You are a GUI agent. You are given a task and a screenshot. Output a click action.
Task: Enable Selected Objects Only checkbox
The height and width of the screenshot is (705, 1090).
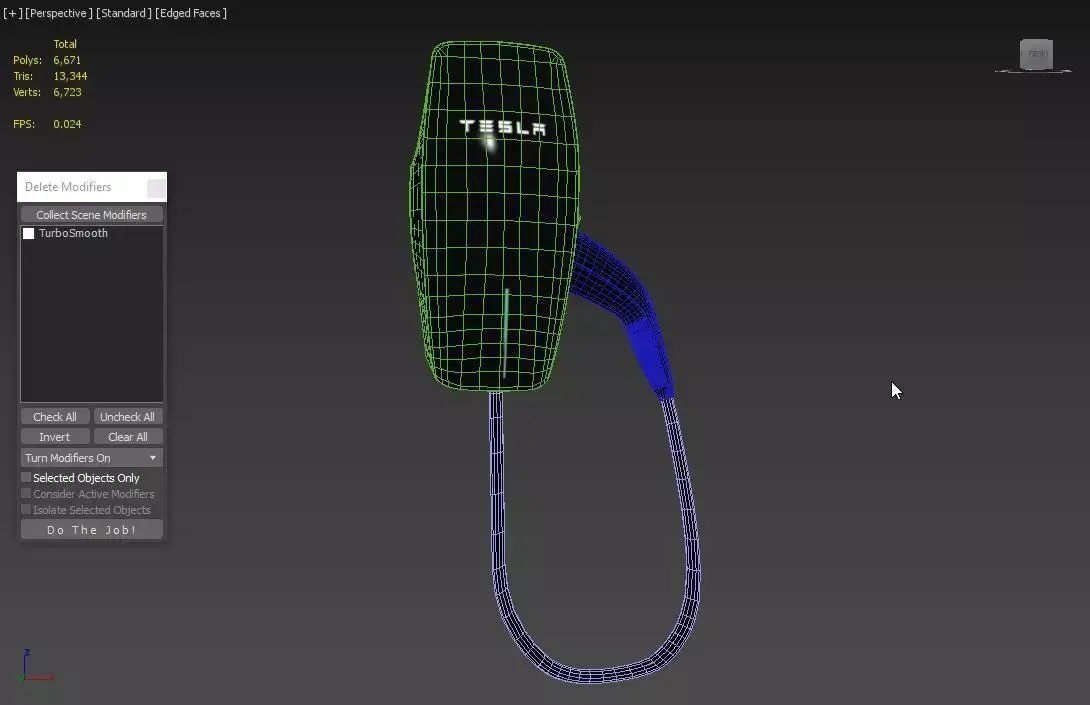click(x=26, y=478)
